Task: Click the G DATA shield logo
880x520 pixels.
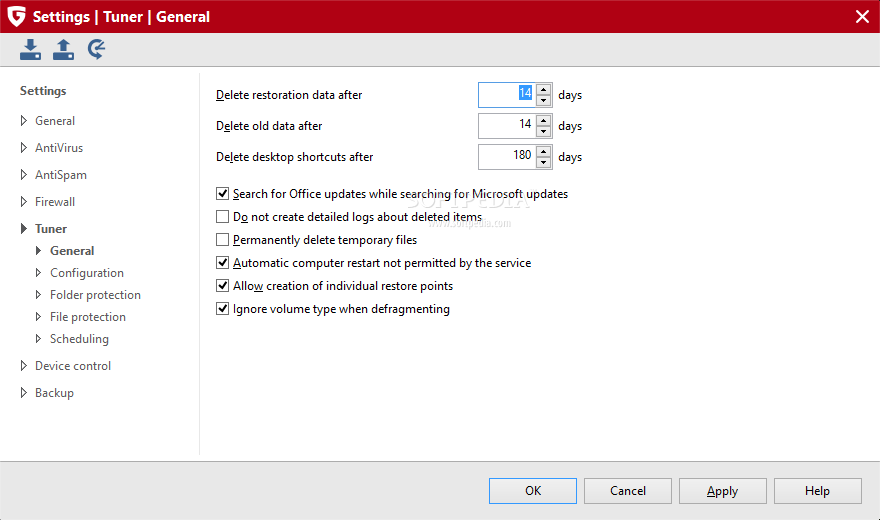Action: tap(16, 16)
